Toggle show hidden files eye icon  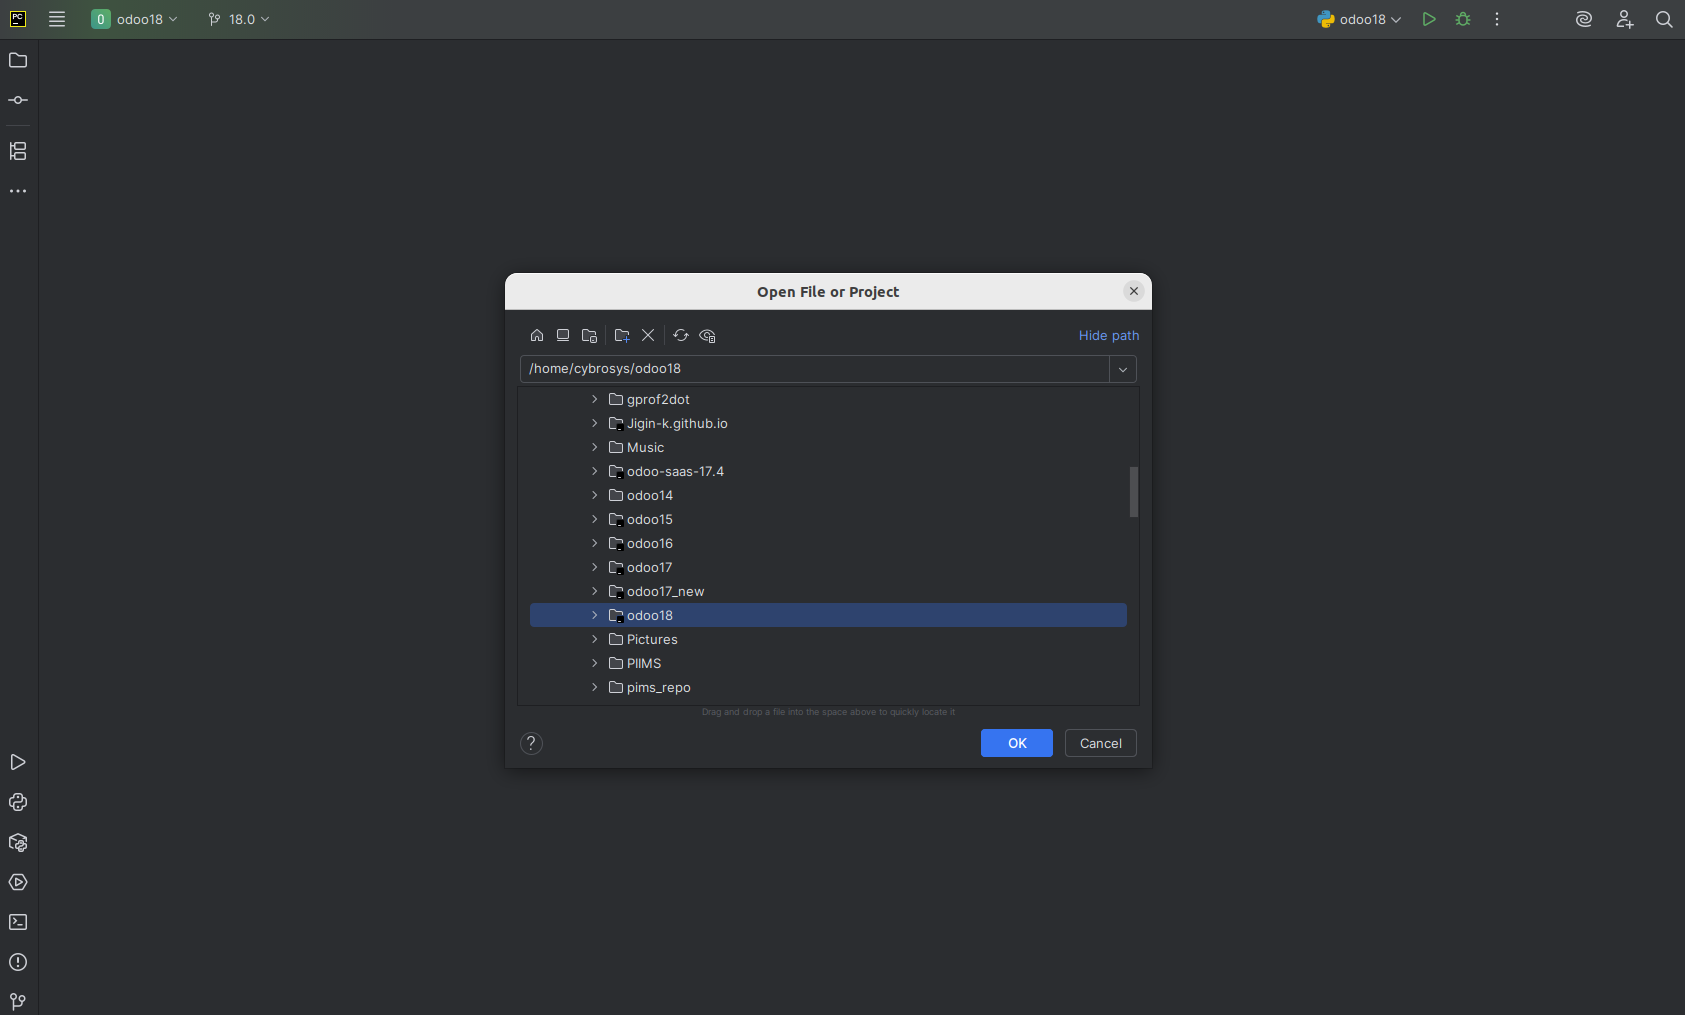708,335
